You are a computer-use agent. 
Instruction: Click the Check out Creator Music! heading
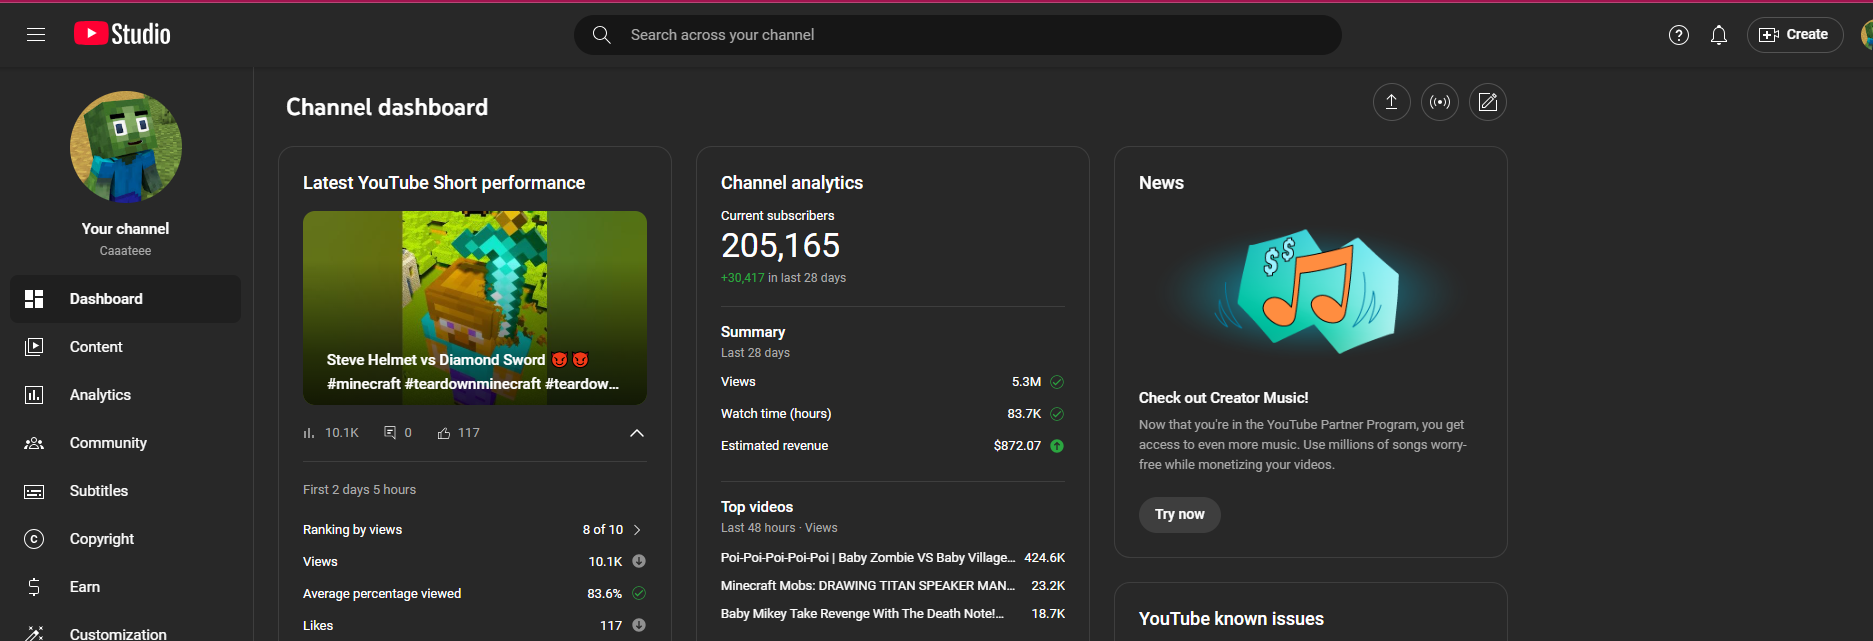pyautogui.click(x=1223, y=398)
